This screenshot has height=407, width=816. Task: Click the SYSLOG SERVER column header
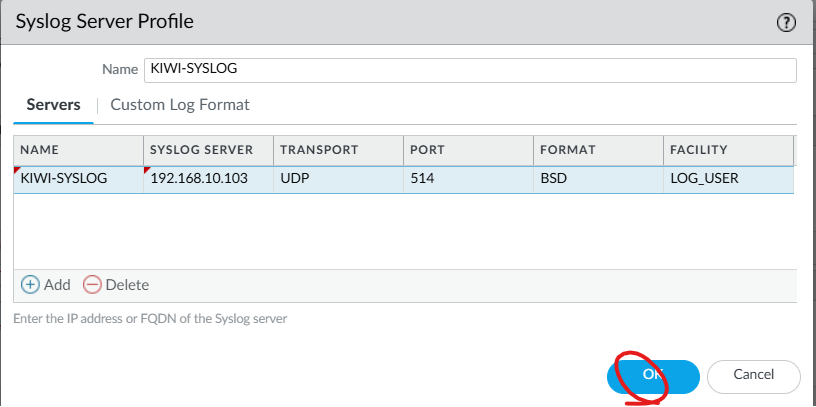pyautogui.click(x=209, y=150)
